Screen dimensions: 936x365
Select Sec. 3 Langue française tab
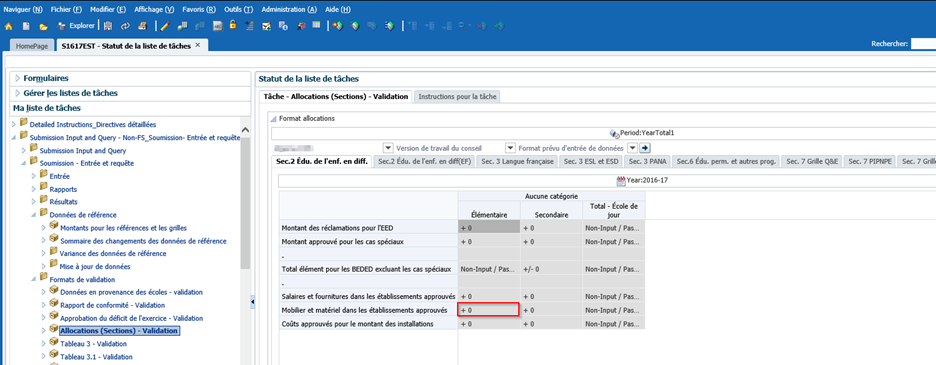click(518, 161)
